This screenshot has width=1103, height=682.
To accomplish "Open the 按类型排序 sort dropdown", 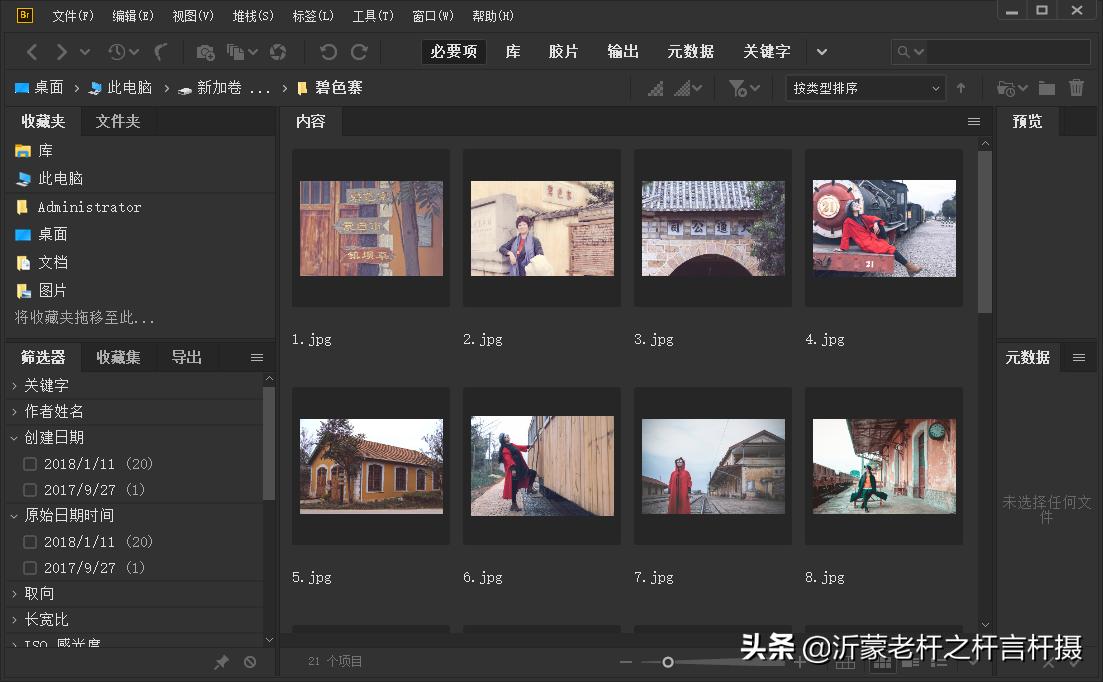I will click(x=865, y=88).
